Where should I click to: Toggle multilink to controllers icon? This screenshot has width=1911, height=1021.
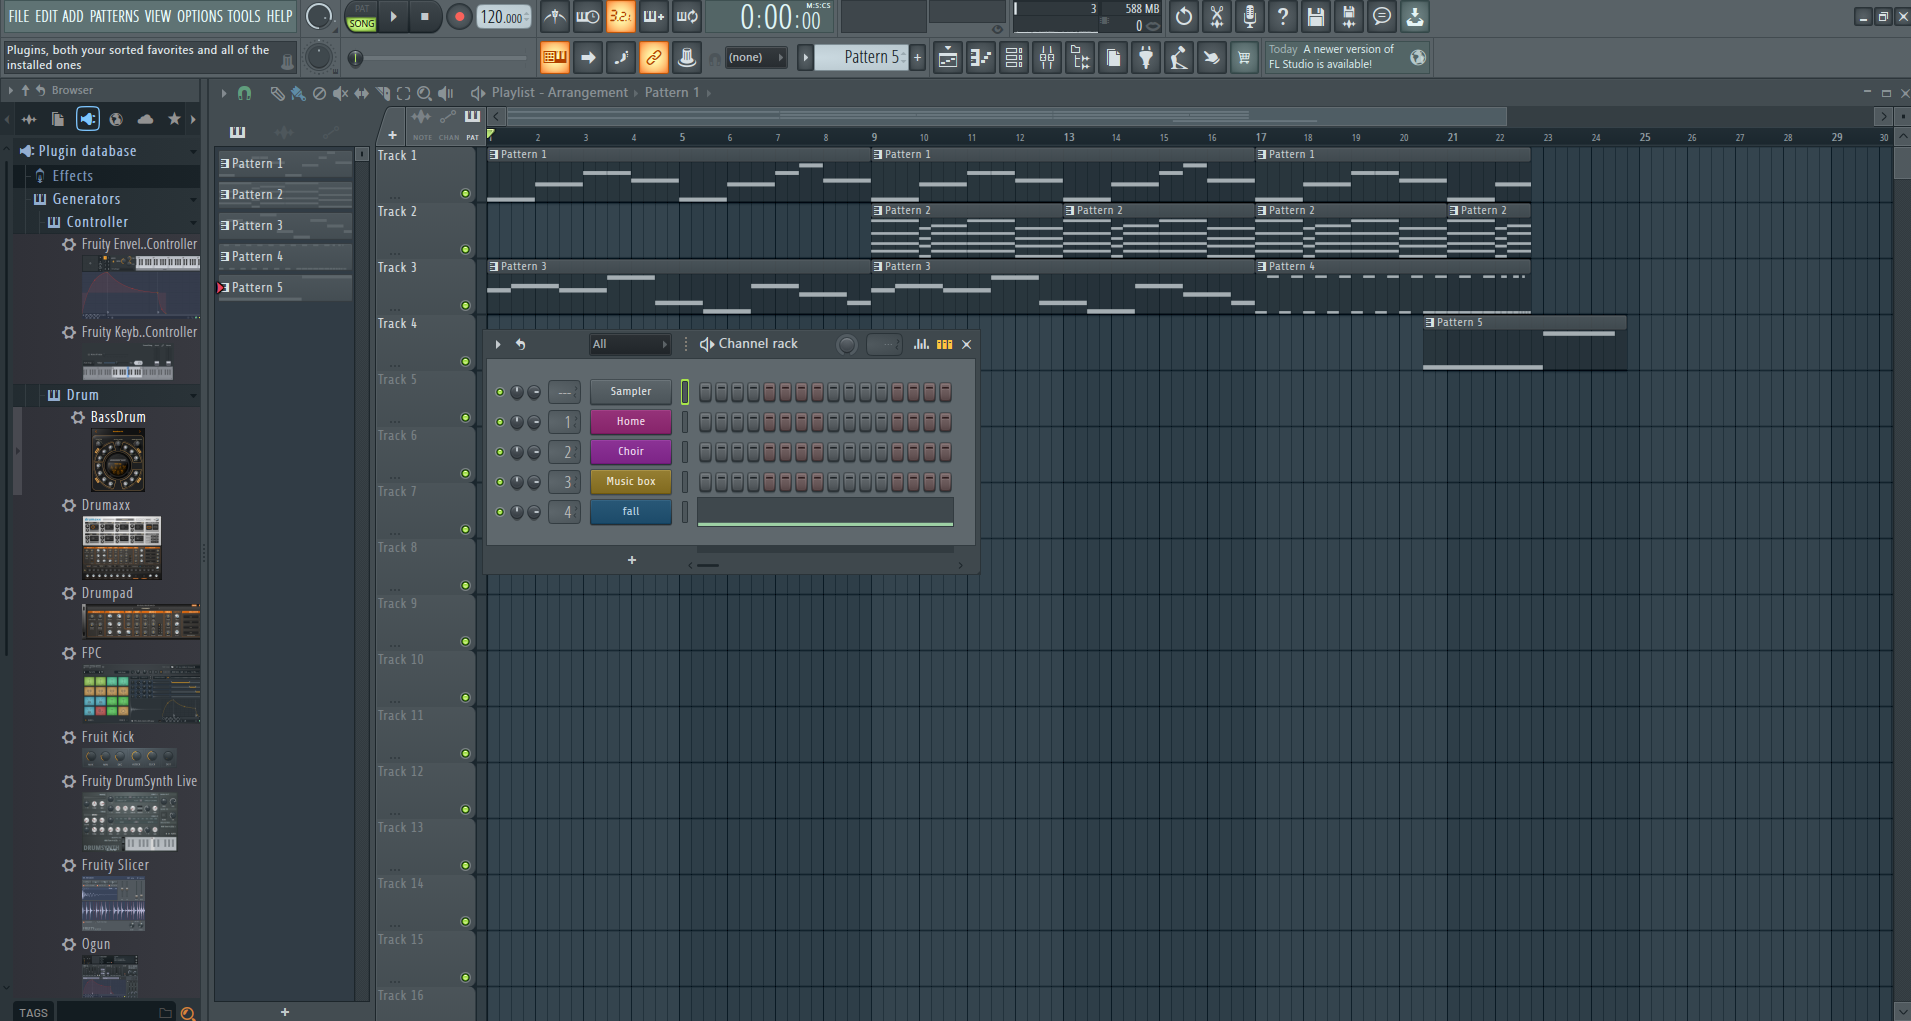[x=654, y=58]
